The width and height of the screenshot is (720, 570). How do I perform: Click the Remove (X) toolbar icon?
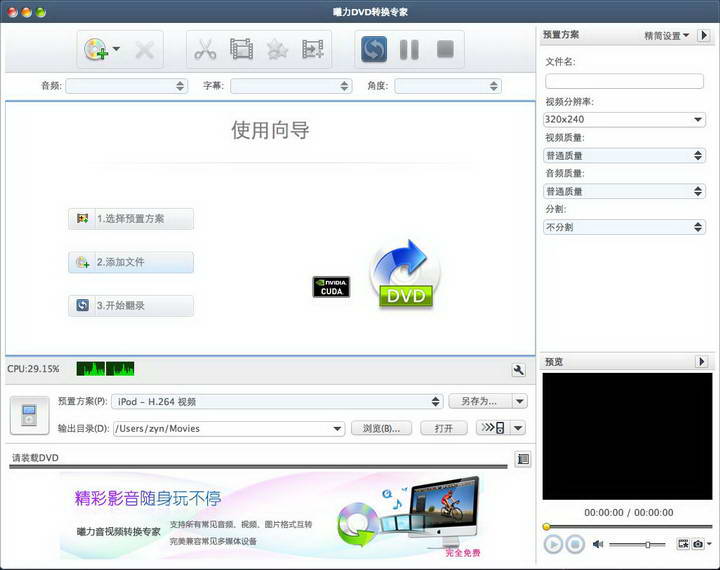click(x=145, y=50)
